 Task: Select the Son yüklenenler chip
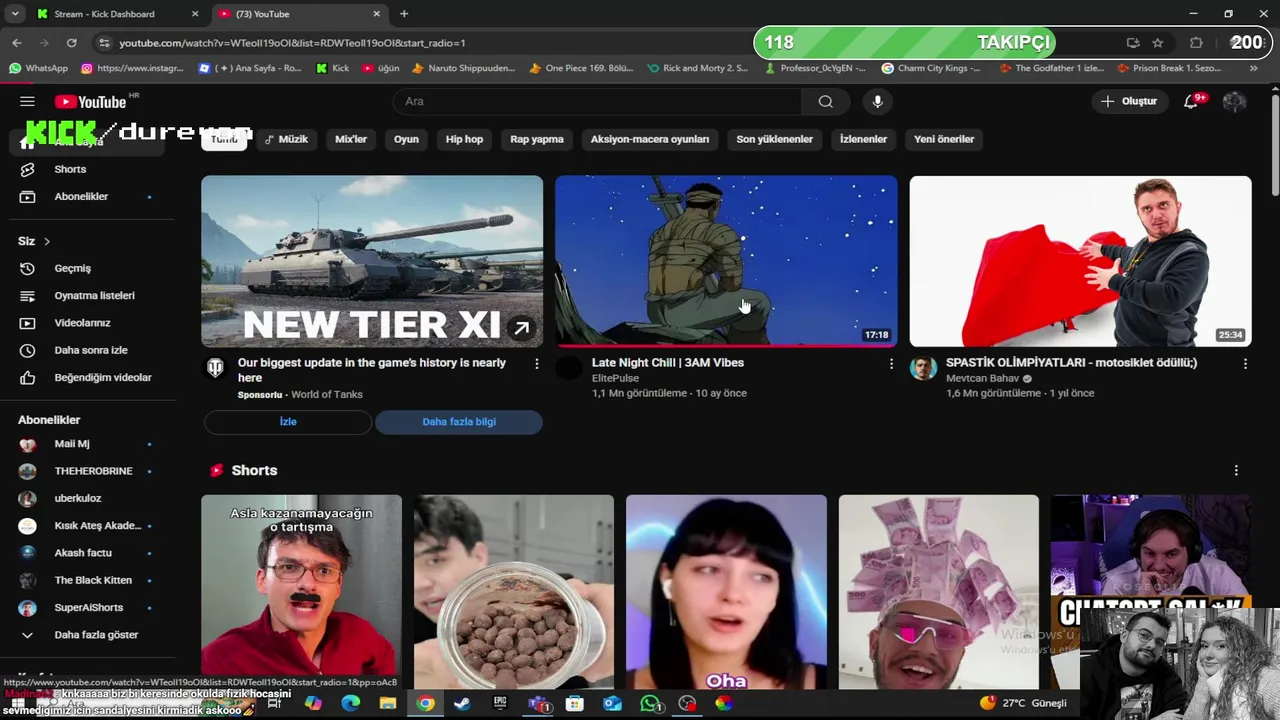(x=775, y=139)
